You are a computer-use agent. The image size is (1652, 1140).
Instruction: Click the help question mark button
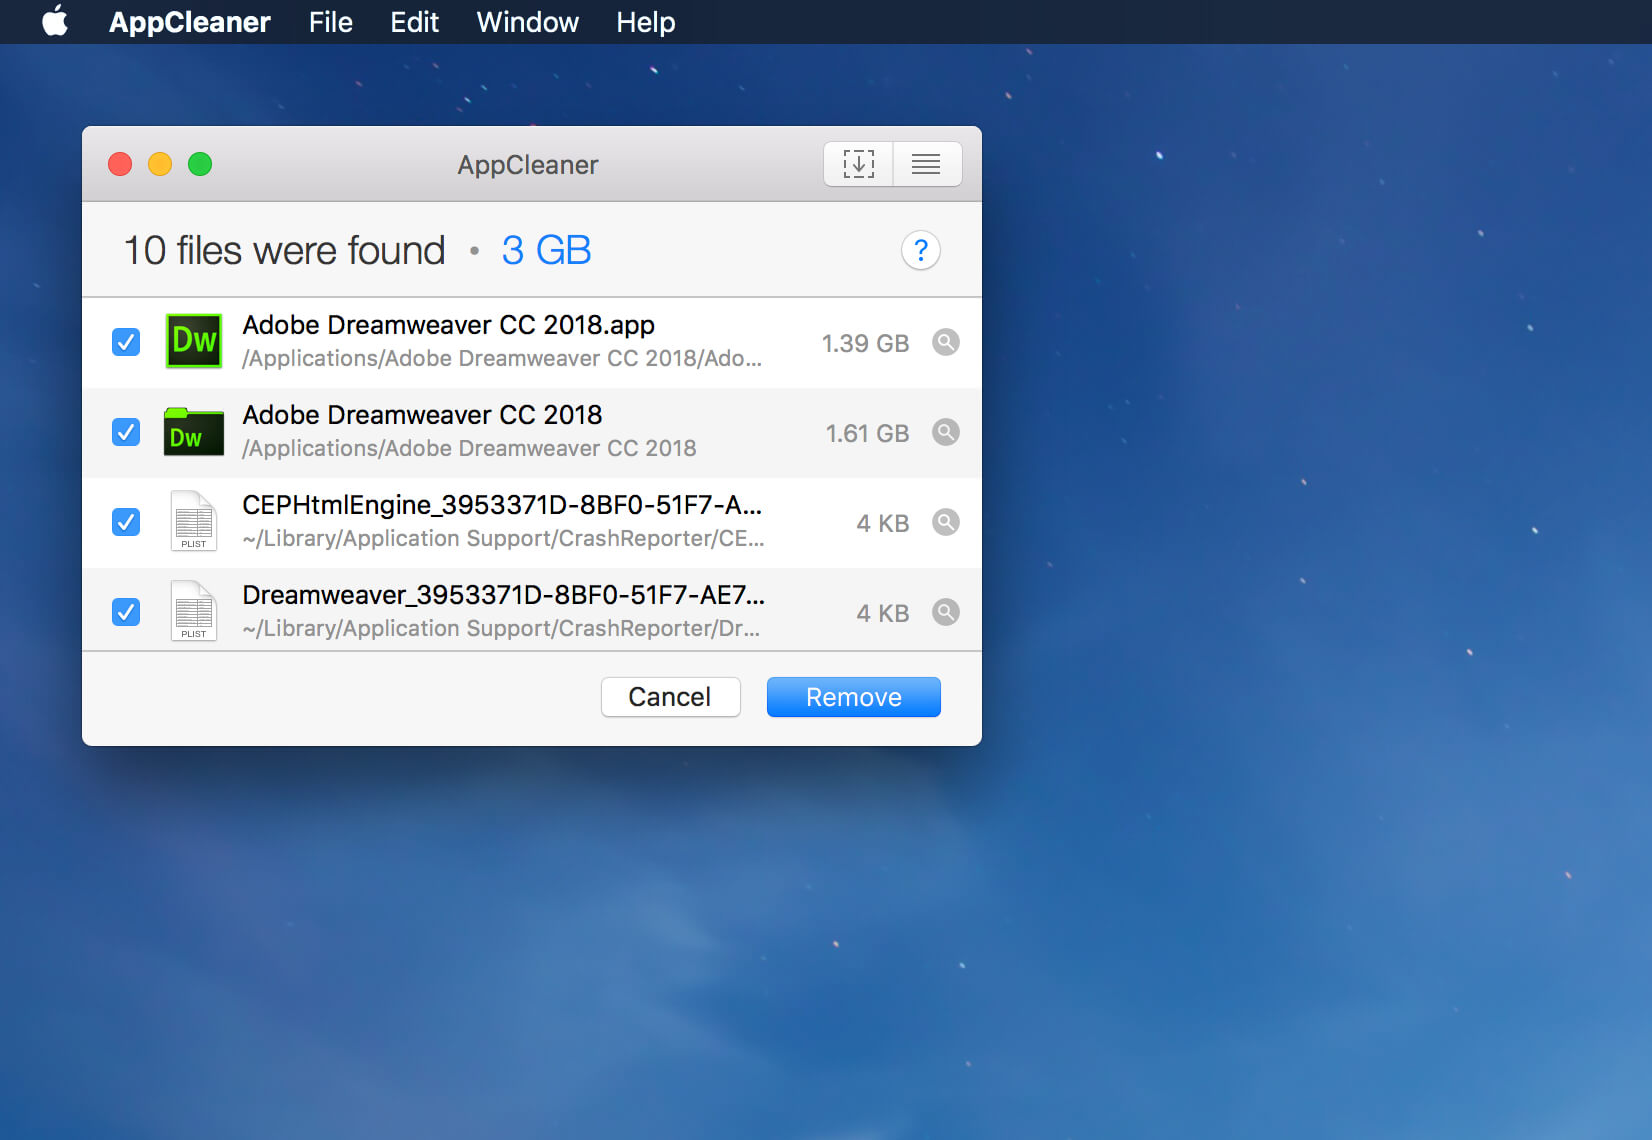point(921,250)
